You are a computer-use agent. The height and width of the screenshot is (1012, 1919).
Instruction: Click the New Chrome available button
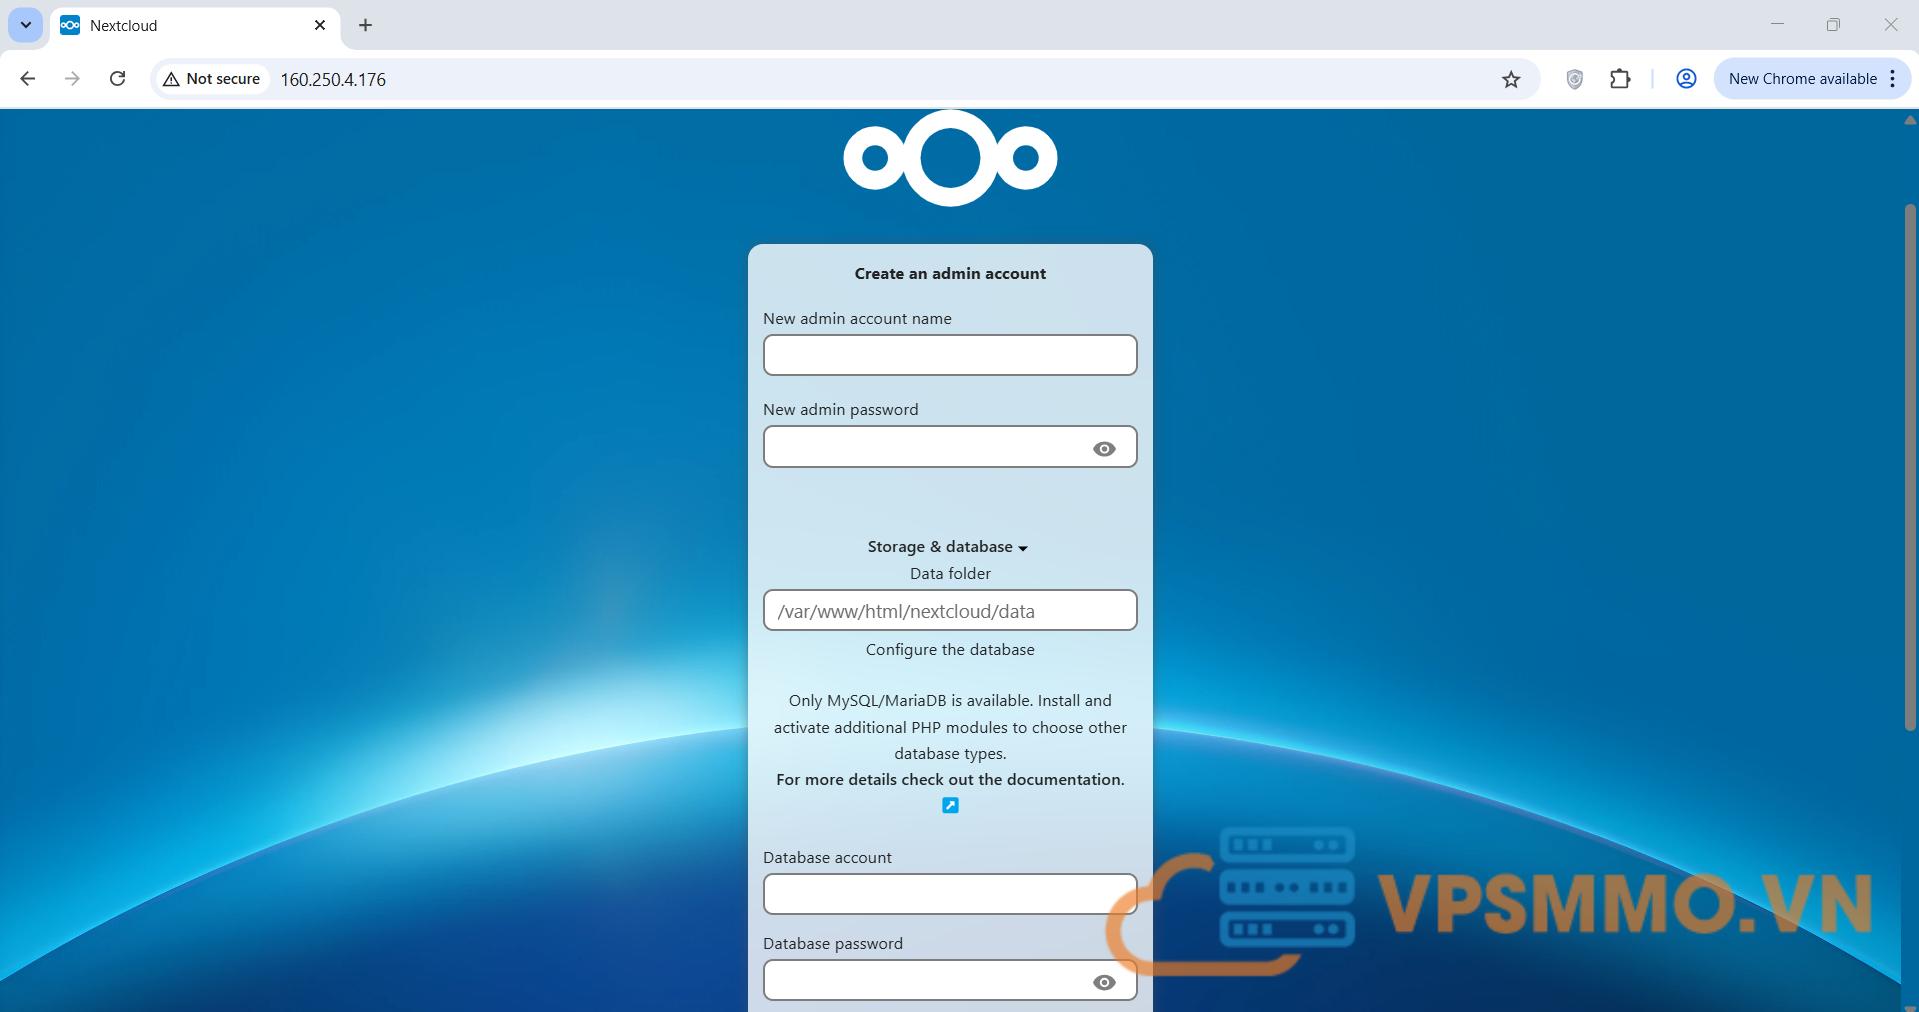click(1801, 79)
